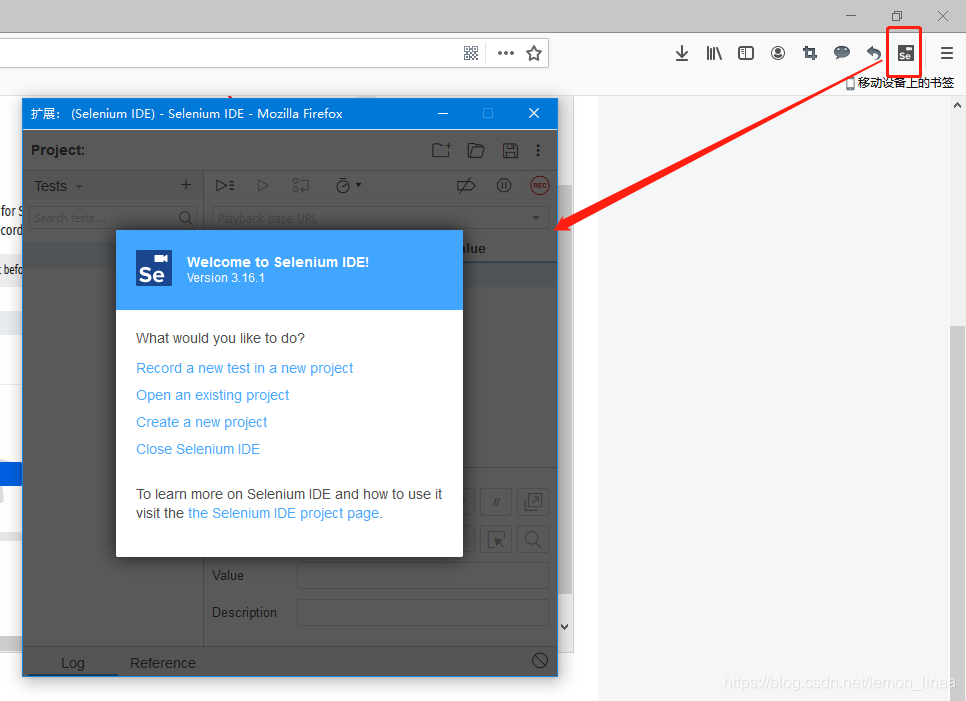Click the chat bubble toolbar icon

842,53
